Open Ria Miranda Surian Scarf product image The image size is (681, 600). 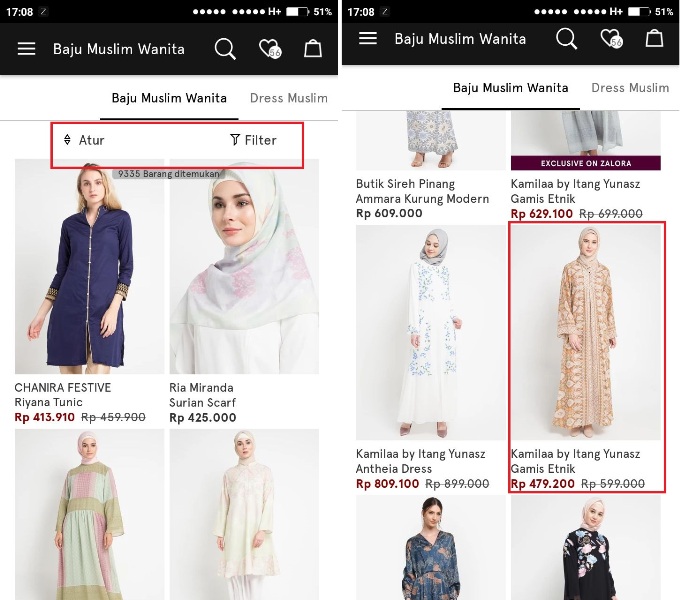[244, 267]
